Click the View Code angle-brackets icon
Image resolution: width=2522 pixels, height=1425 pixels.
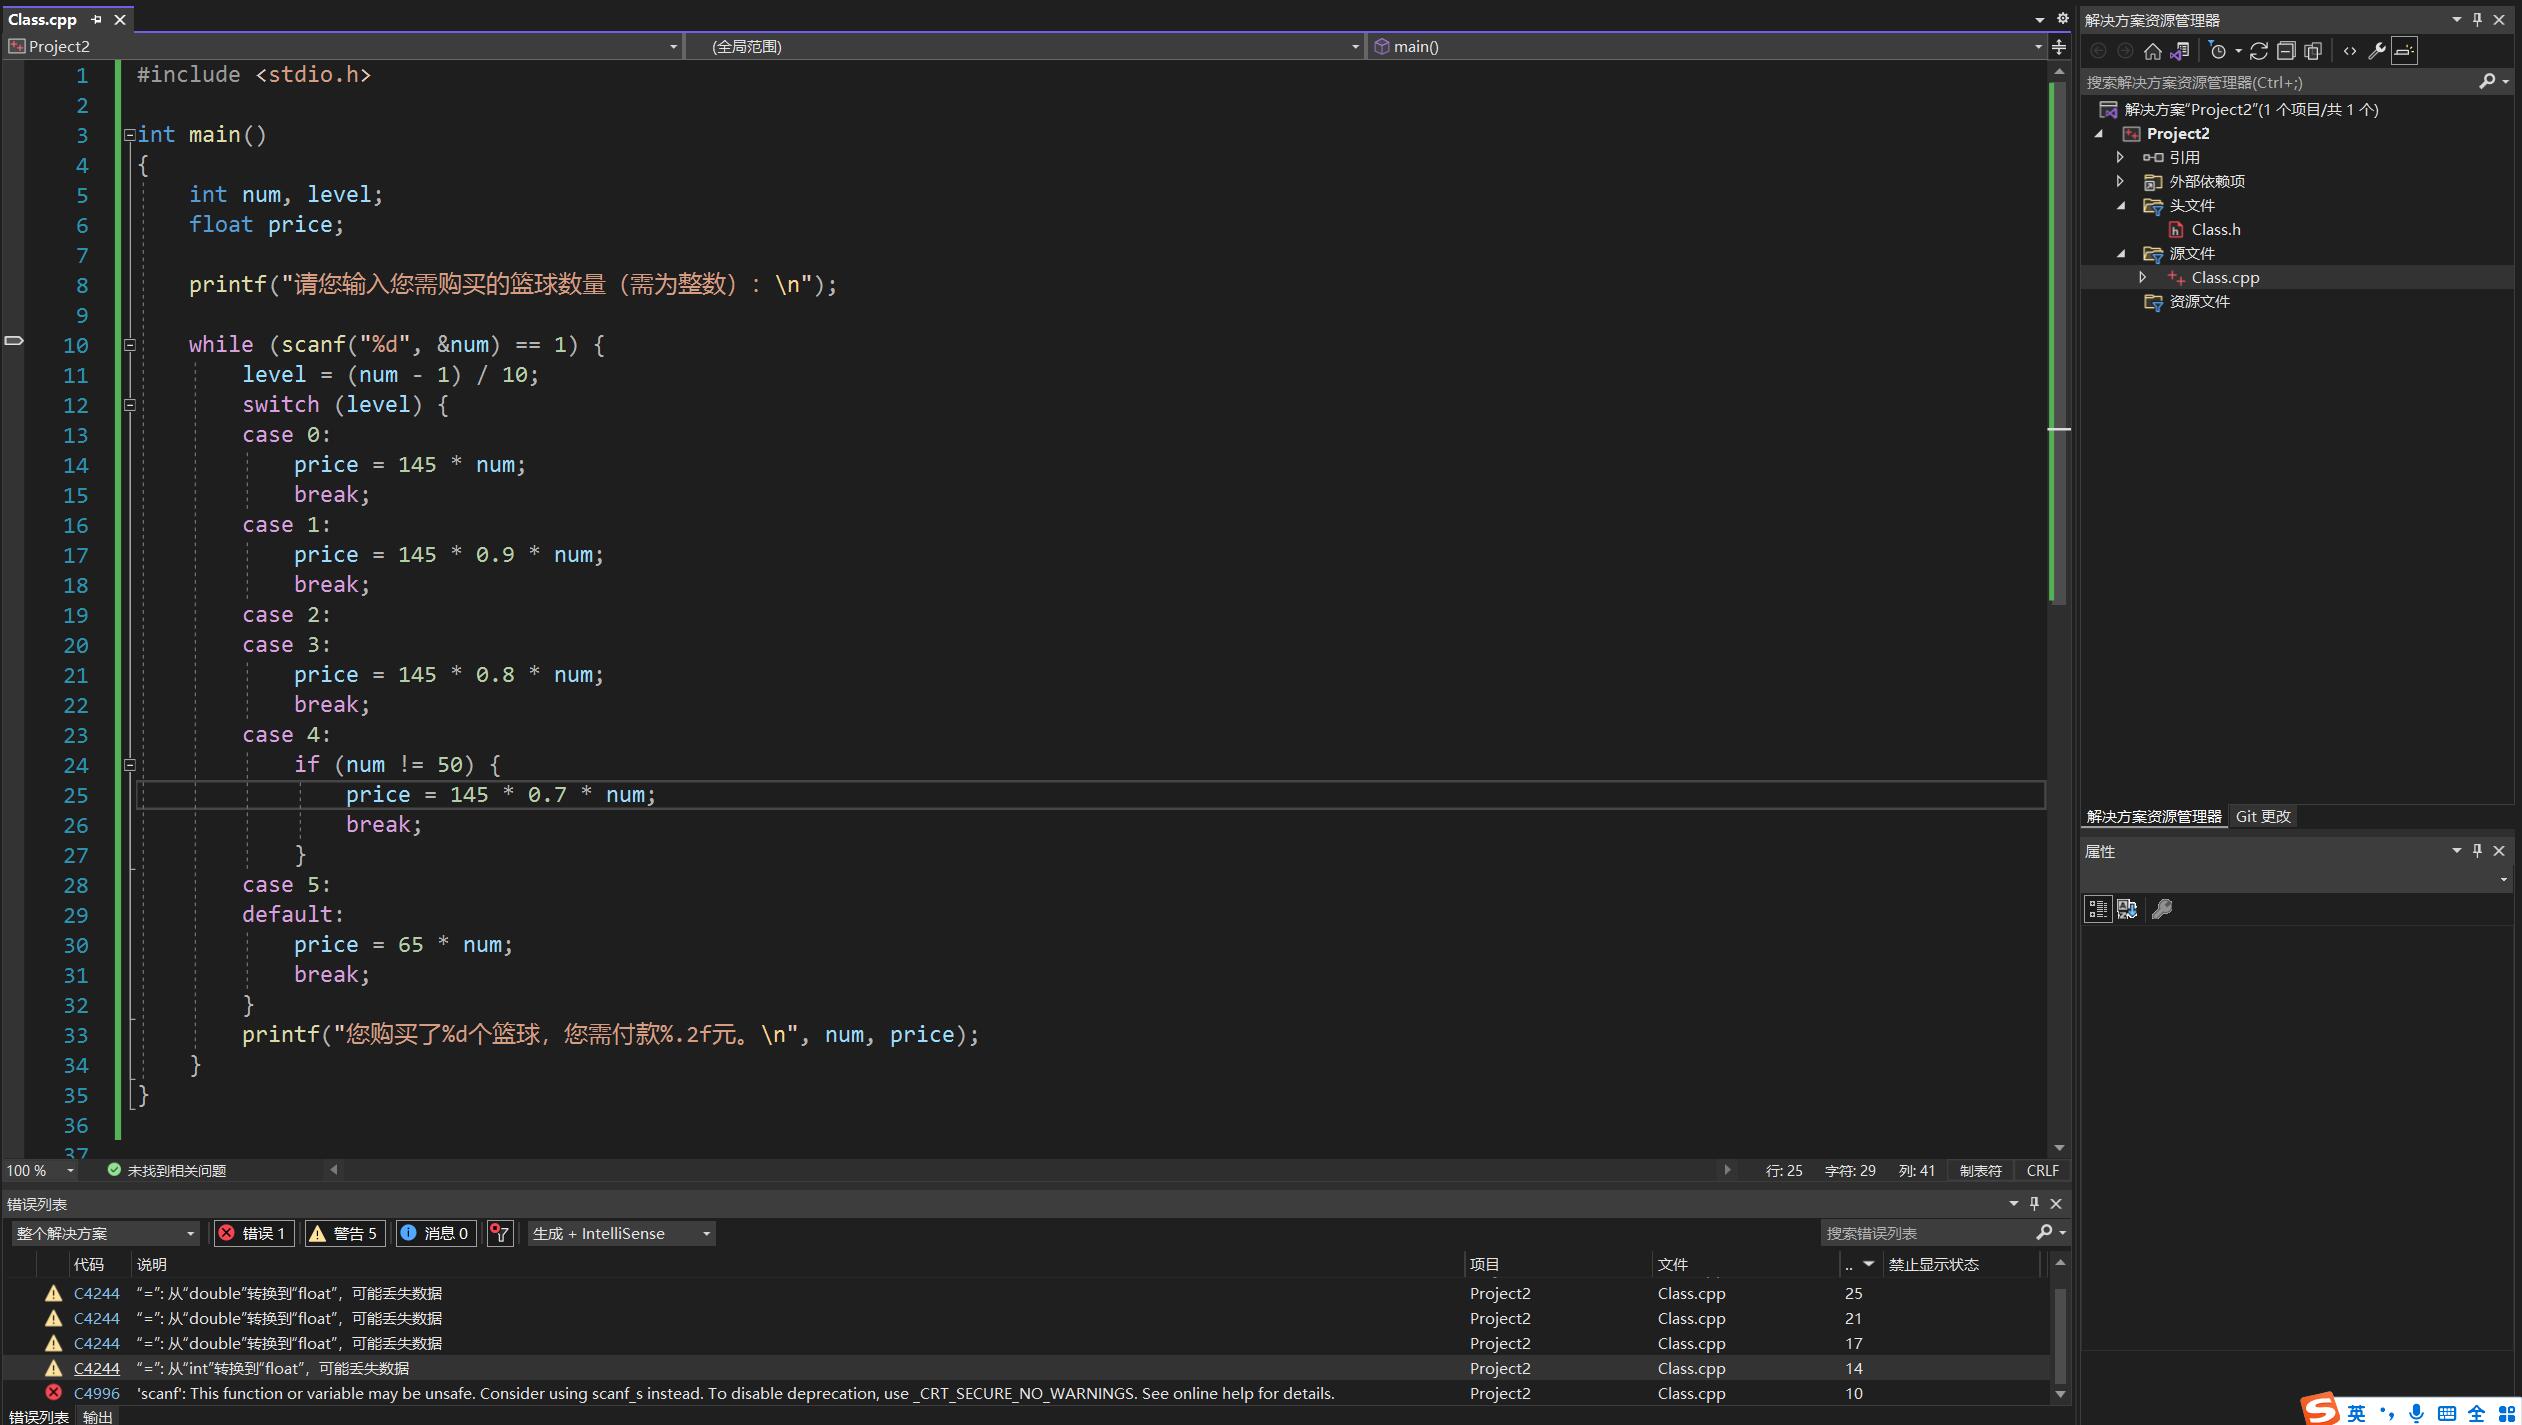[2350, 51]
